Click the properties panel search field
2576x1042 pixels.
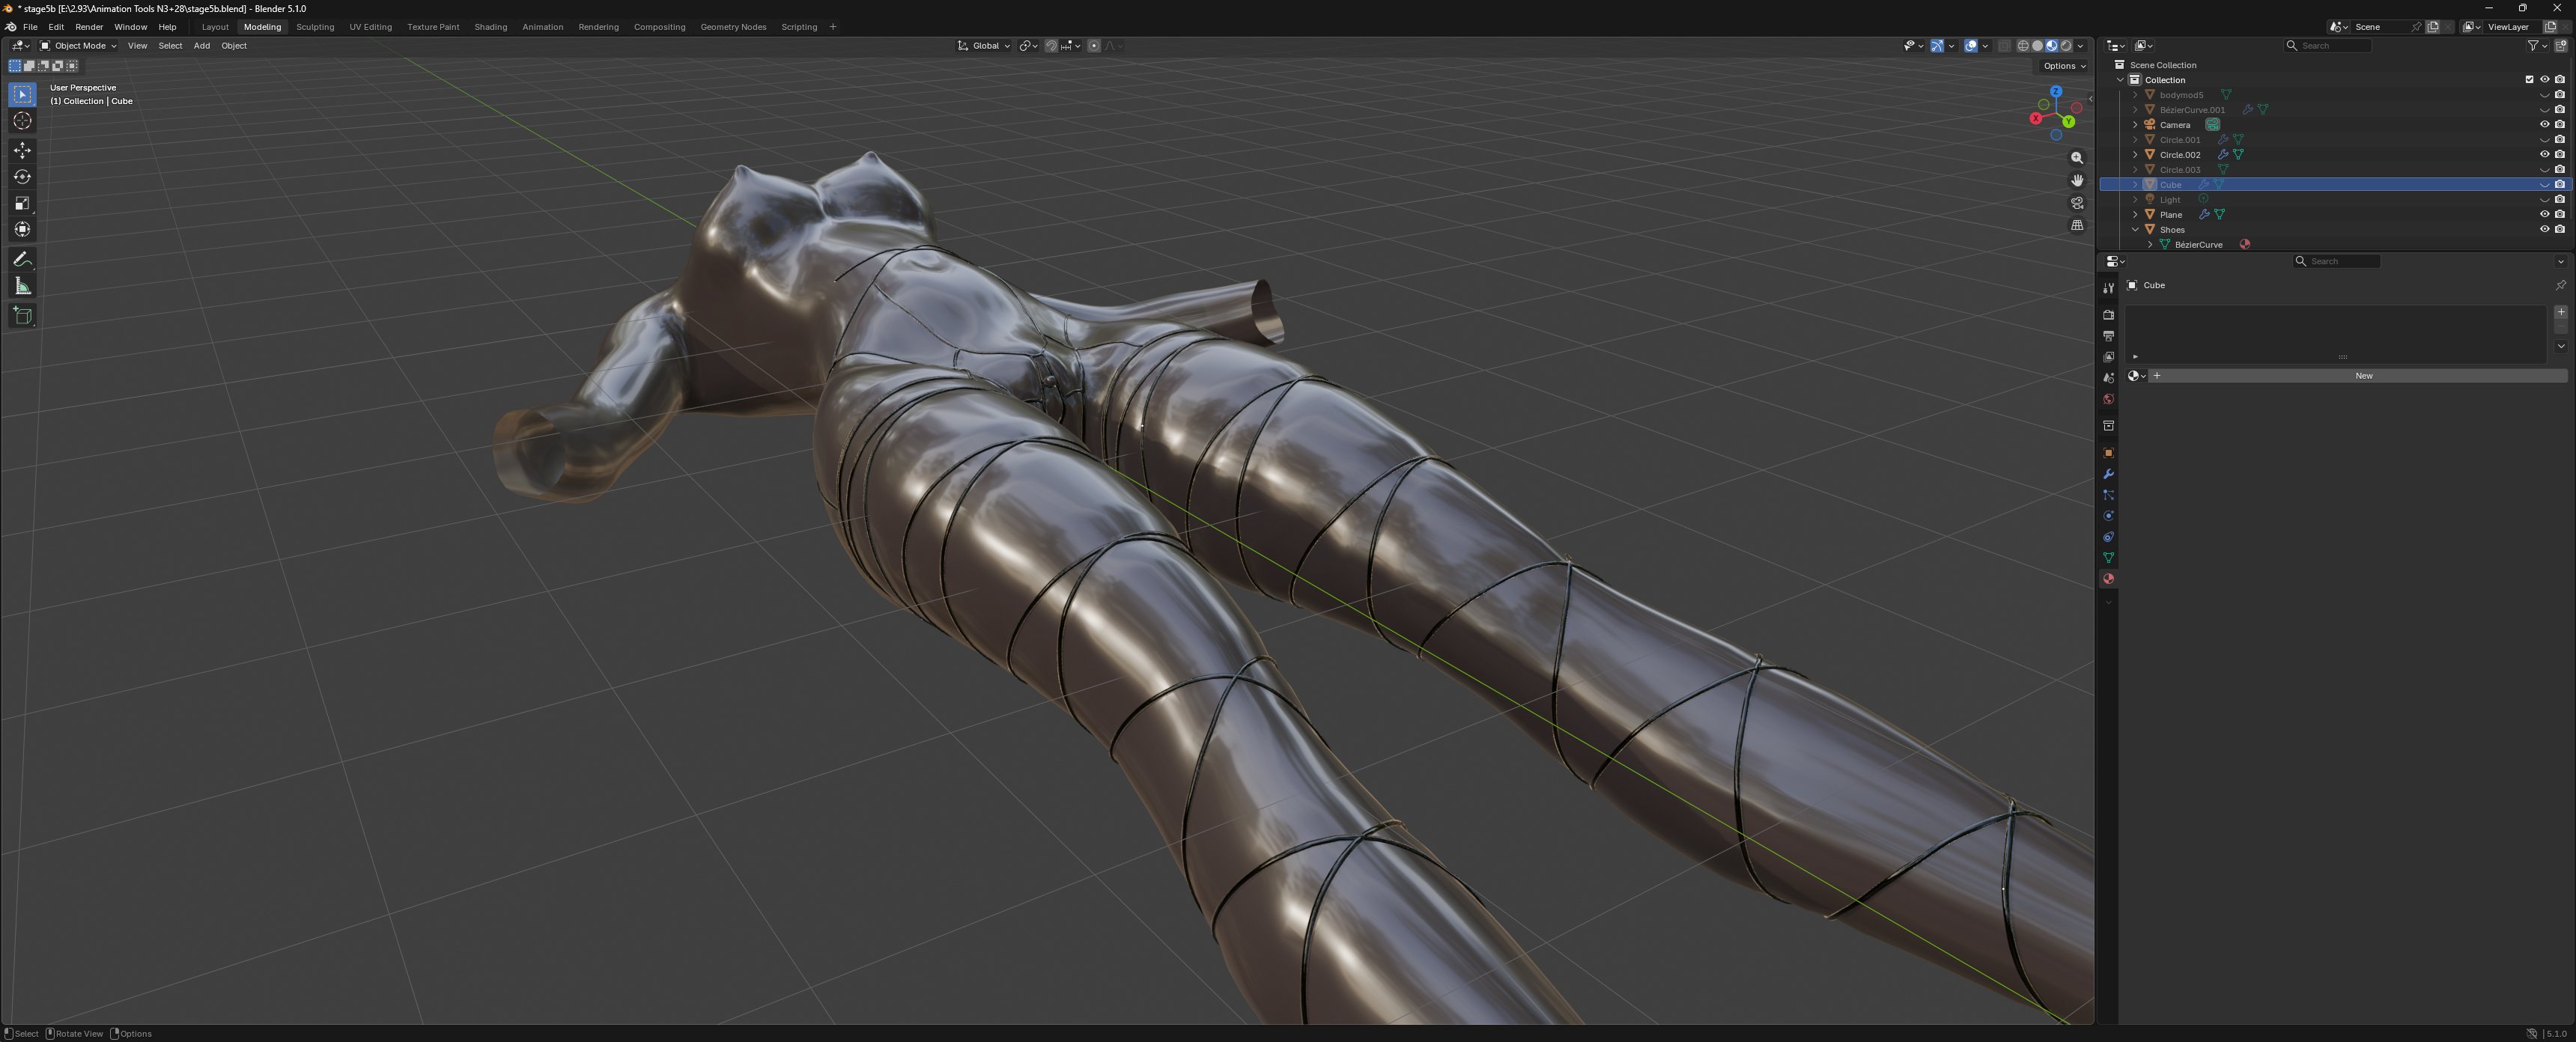click(2336, 261)
